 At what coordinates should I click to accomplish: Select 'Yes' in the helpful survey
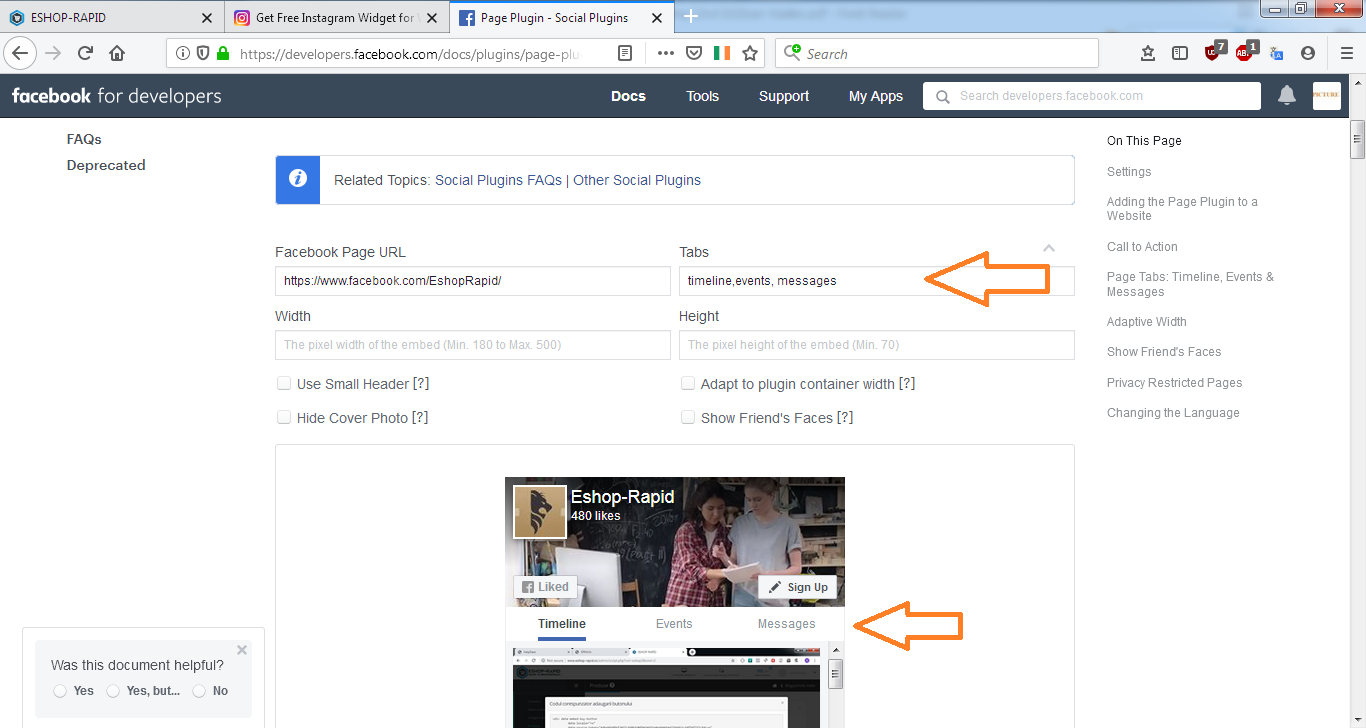(x=60, y=691)
